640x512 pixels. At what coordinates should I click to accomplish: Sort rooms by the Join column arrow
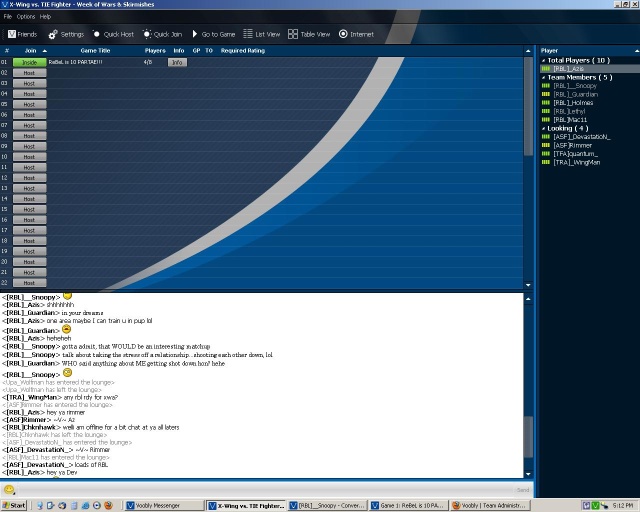pos(44,51)
